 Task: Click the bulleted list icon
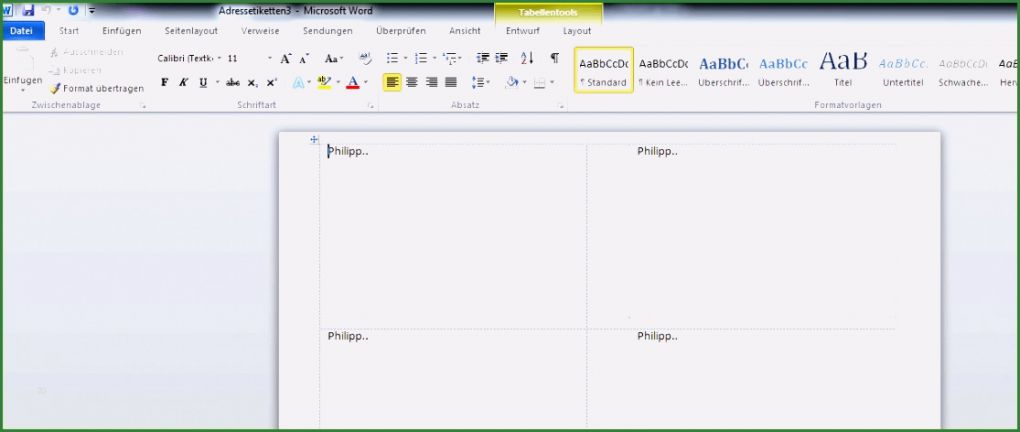[x=392, y=59]
